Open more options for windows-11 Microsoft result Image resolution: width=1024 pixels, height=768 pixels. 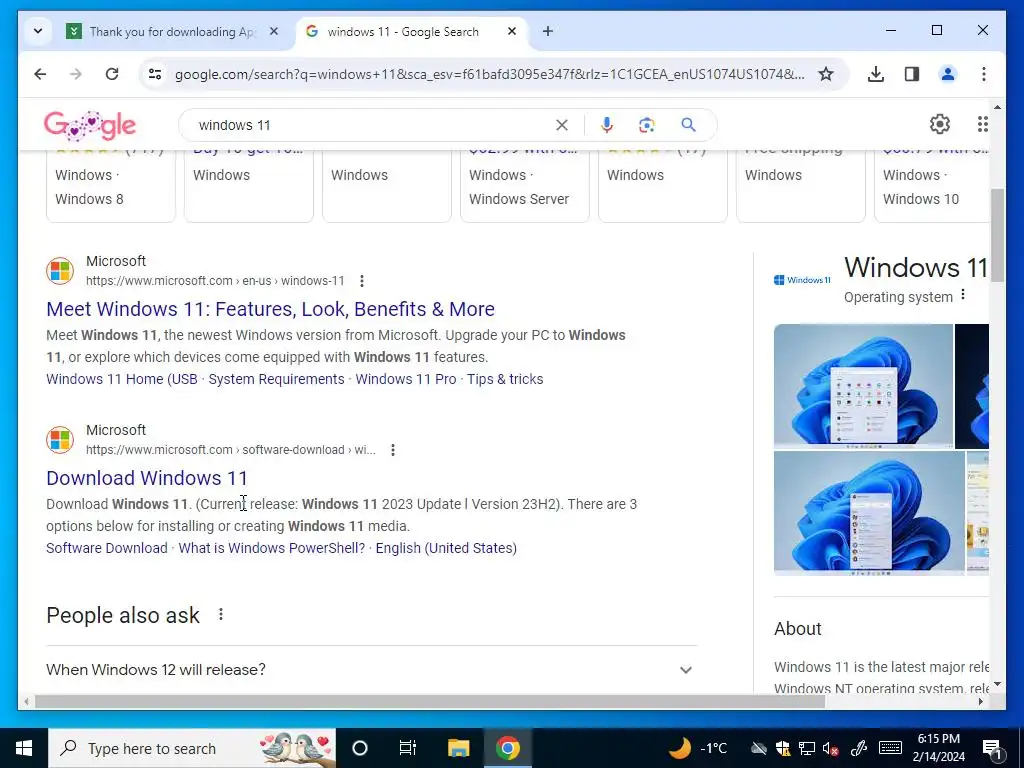[x=362, y=281]
